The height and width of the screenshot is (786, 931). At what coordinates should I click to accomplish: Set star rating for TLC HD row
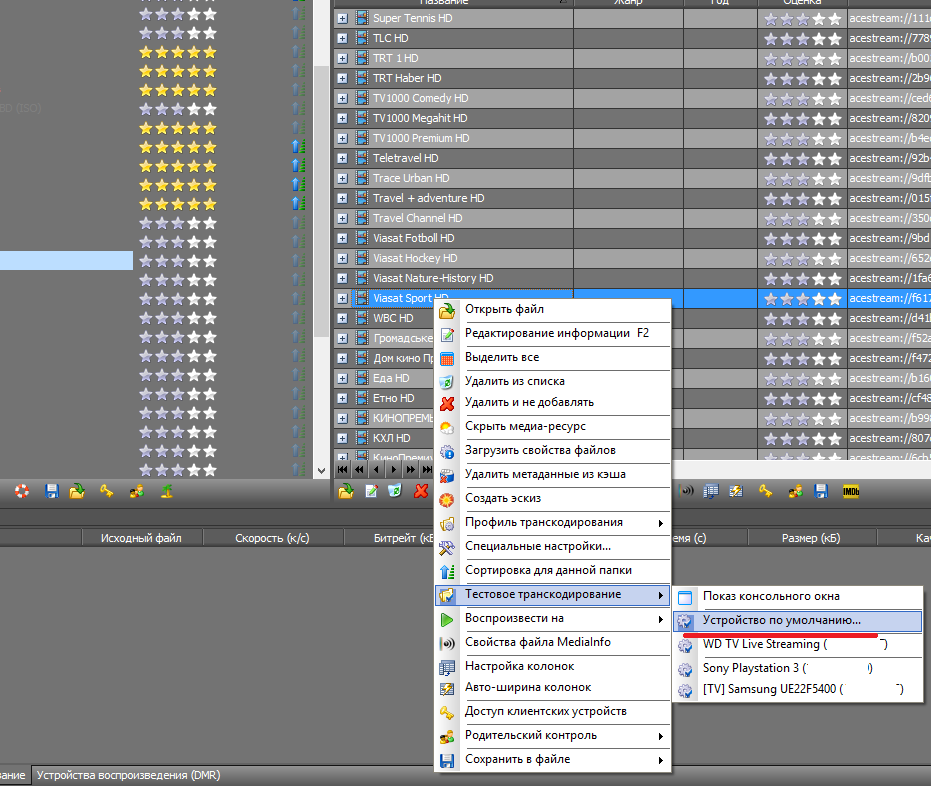coord(801,38)
